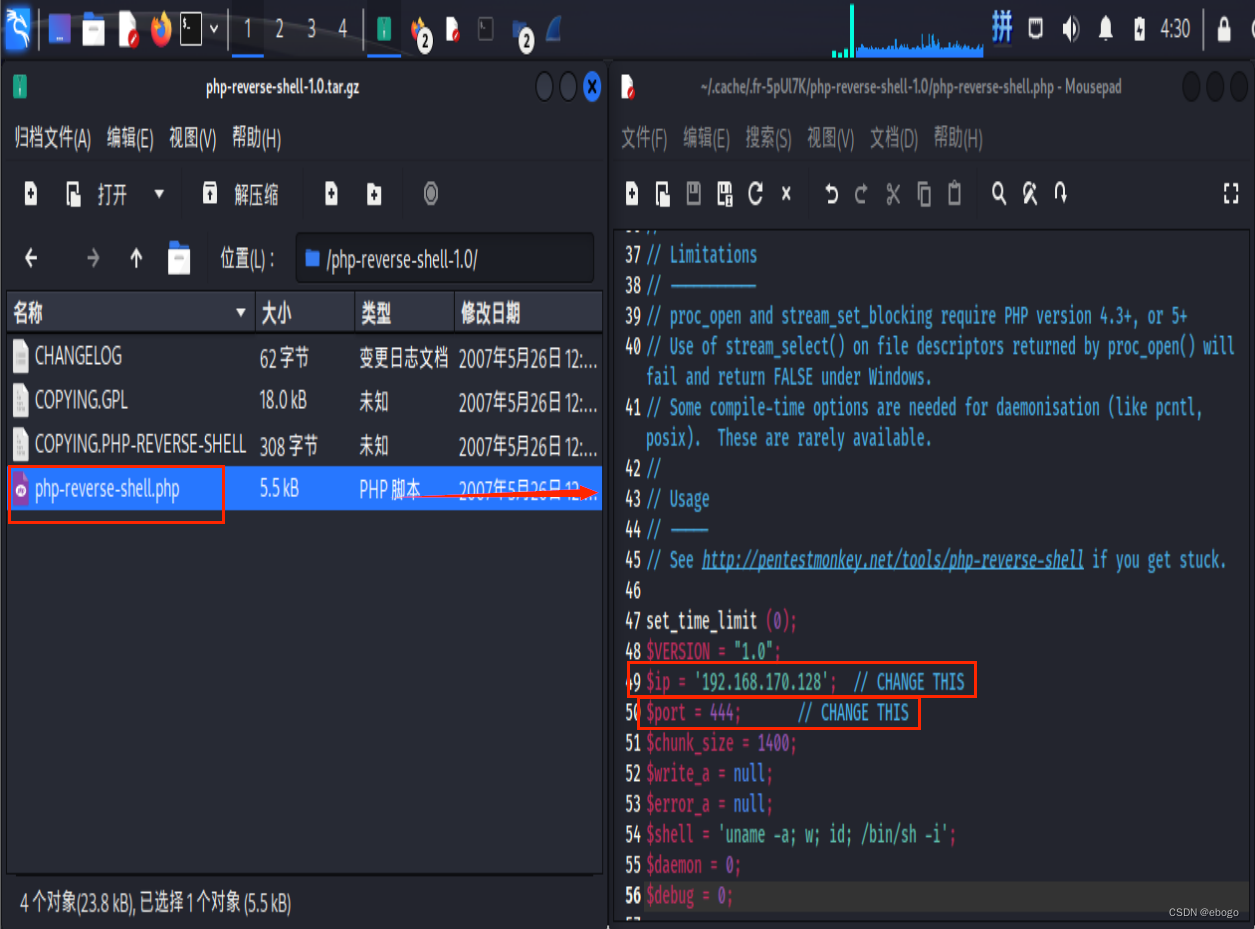Open the 文件(F) menu in Mousepad
The image size is (1255, 929).
click(x=644, y=138)
